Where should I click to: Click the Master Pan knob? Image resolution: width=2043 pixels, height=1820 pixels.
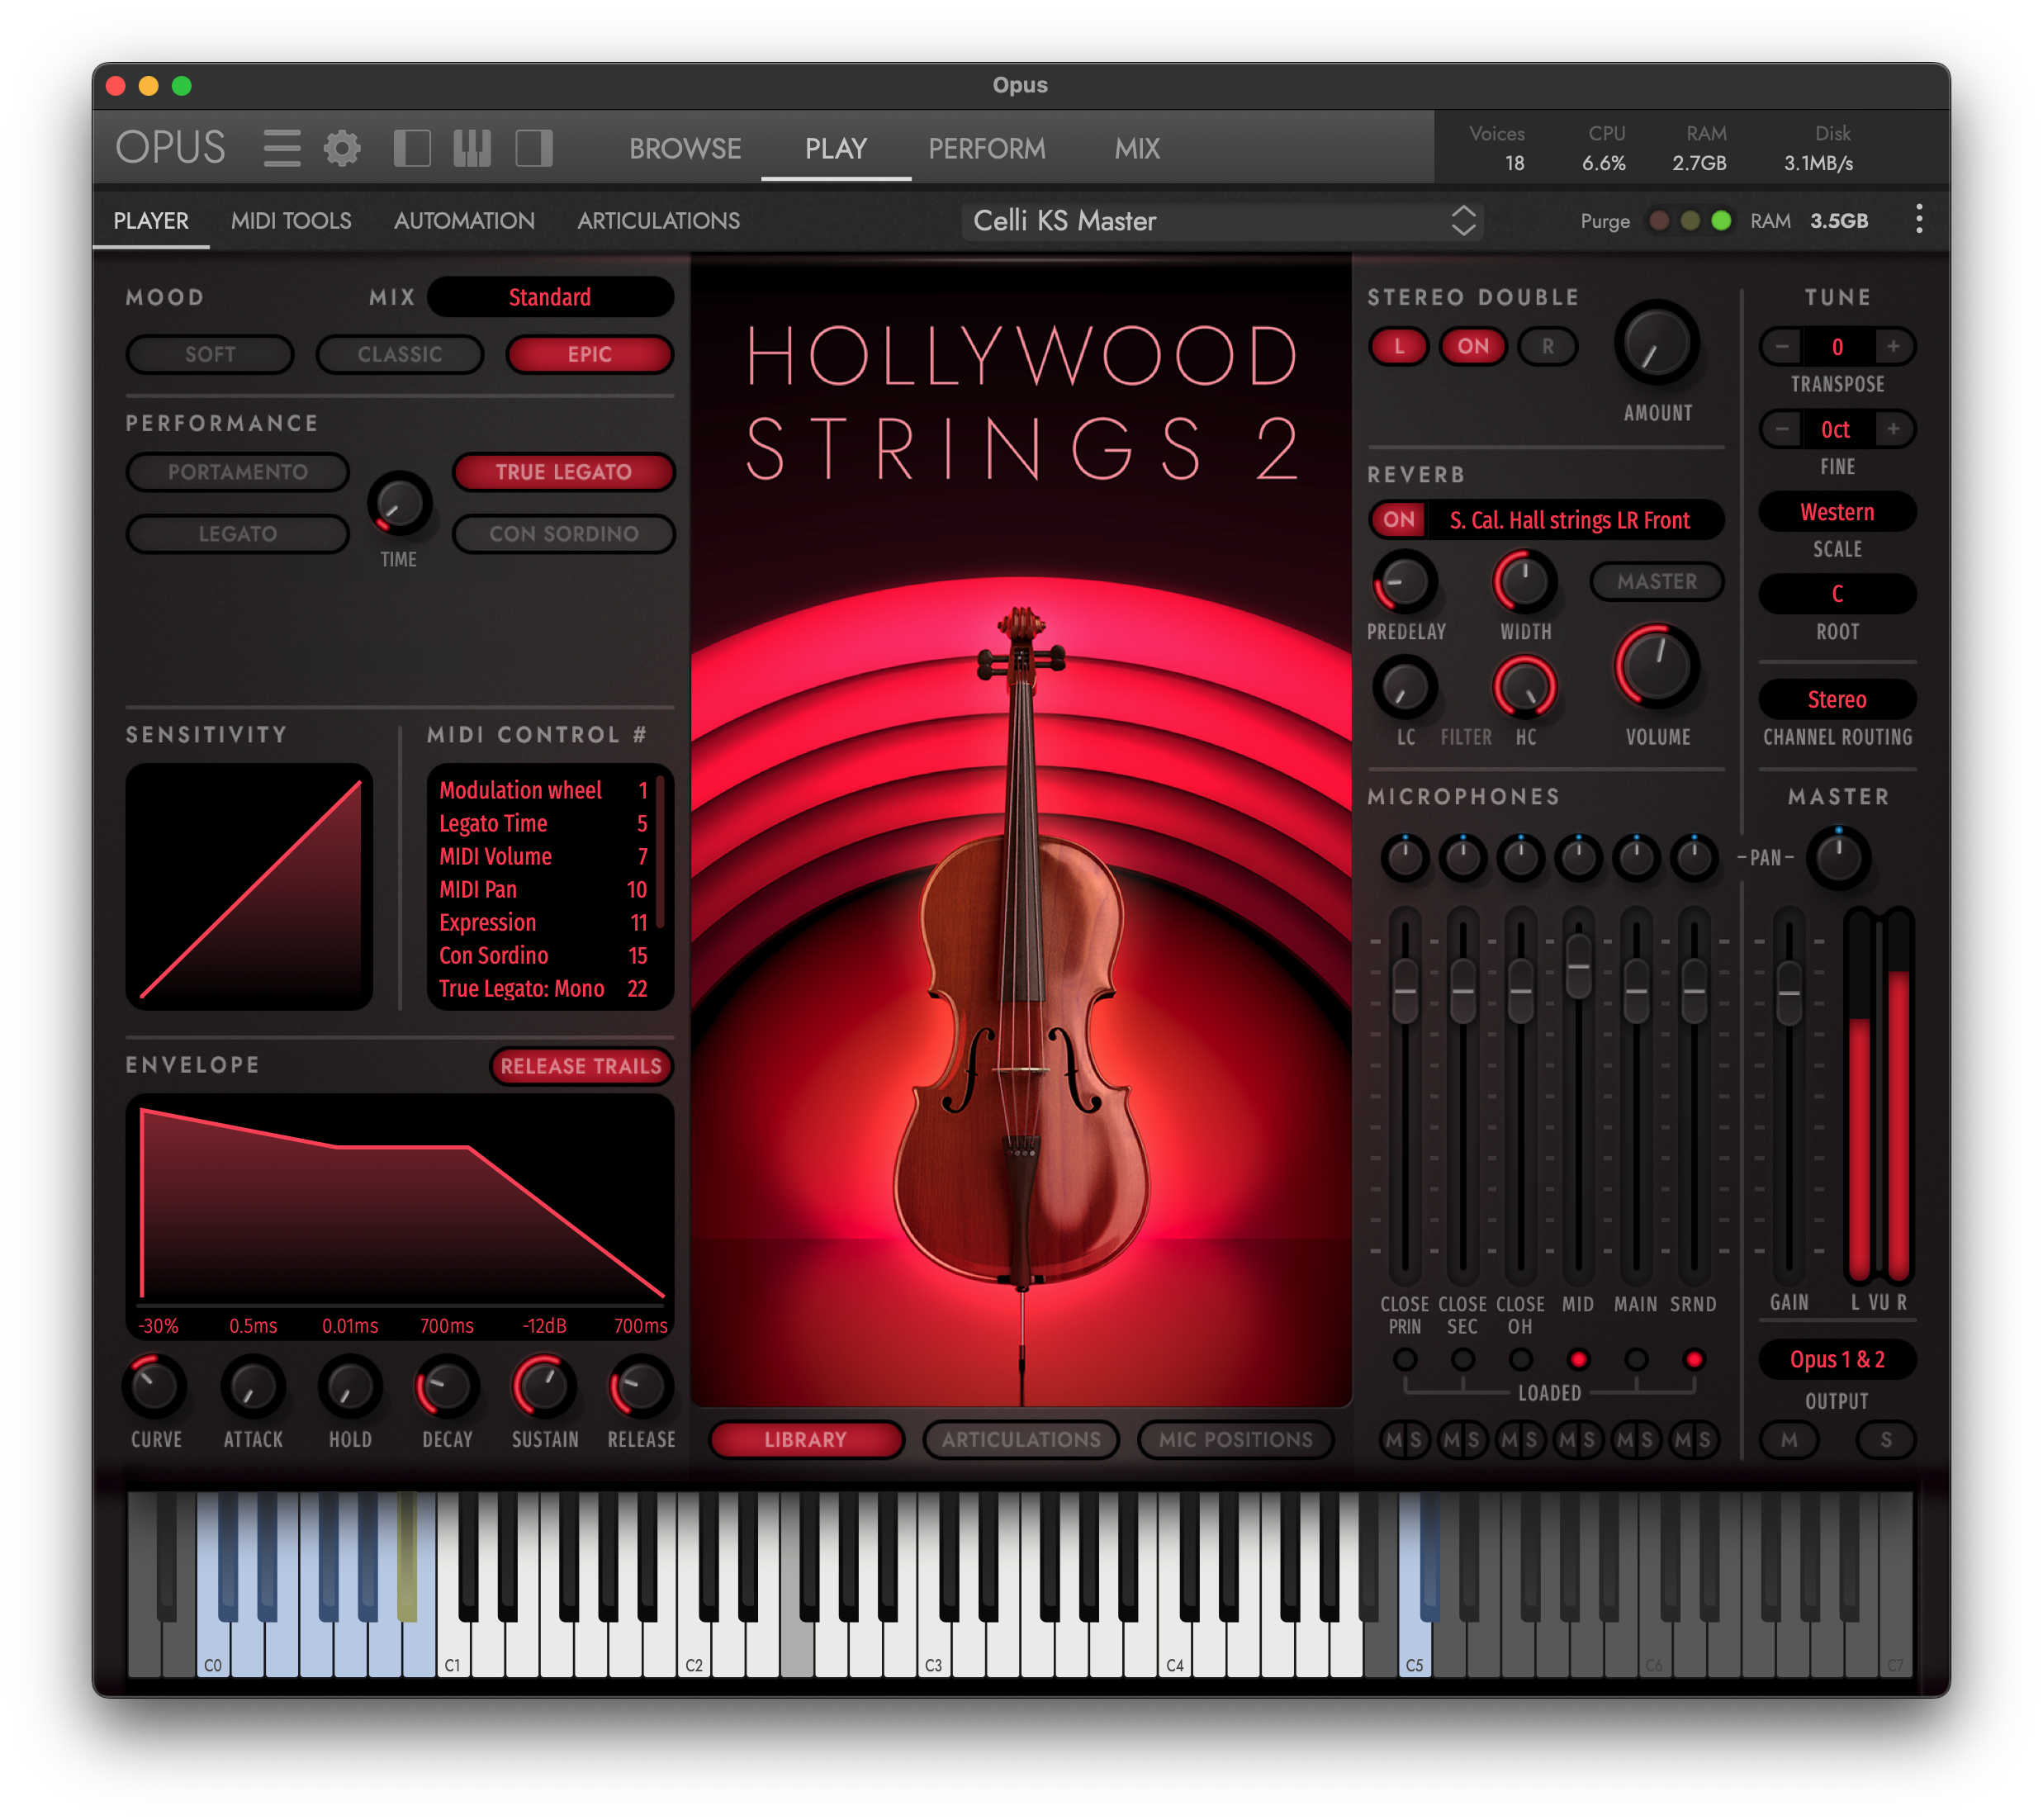(x=1838, y=857)
